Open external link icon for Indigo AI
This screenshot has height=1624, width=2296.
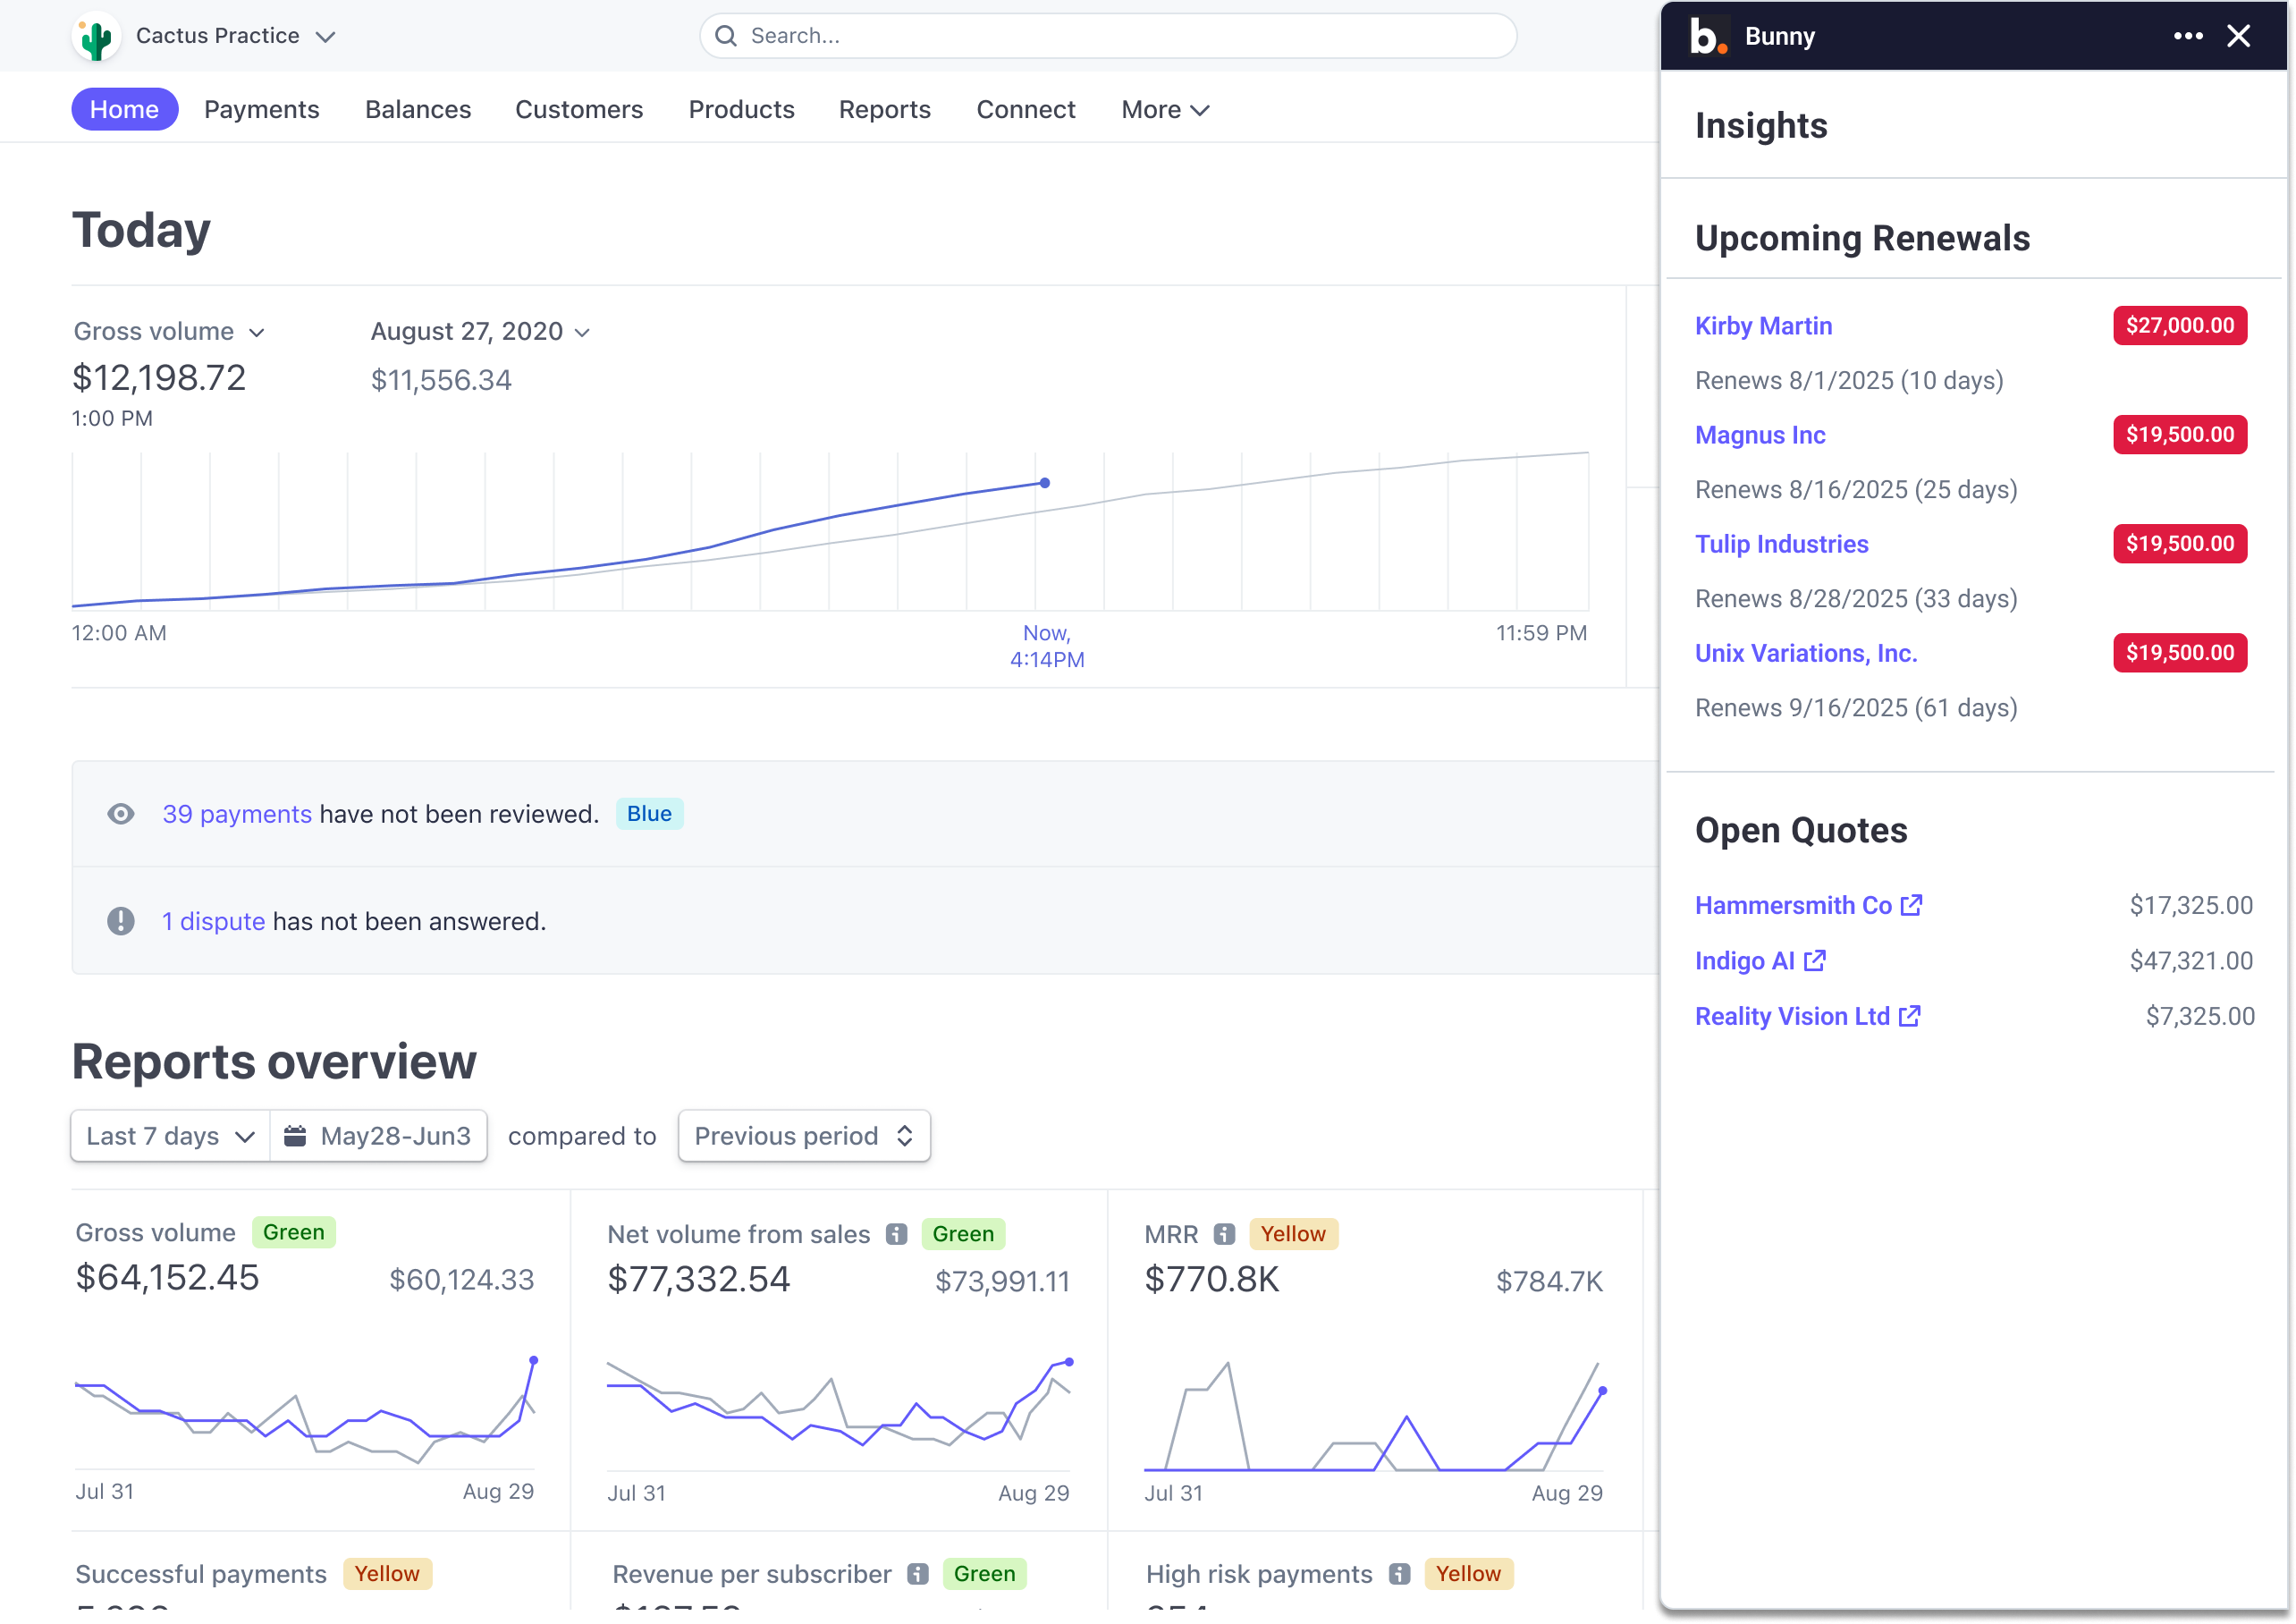(1815, 961)
